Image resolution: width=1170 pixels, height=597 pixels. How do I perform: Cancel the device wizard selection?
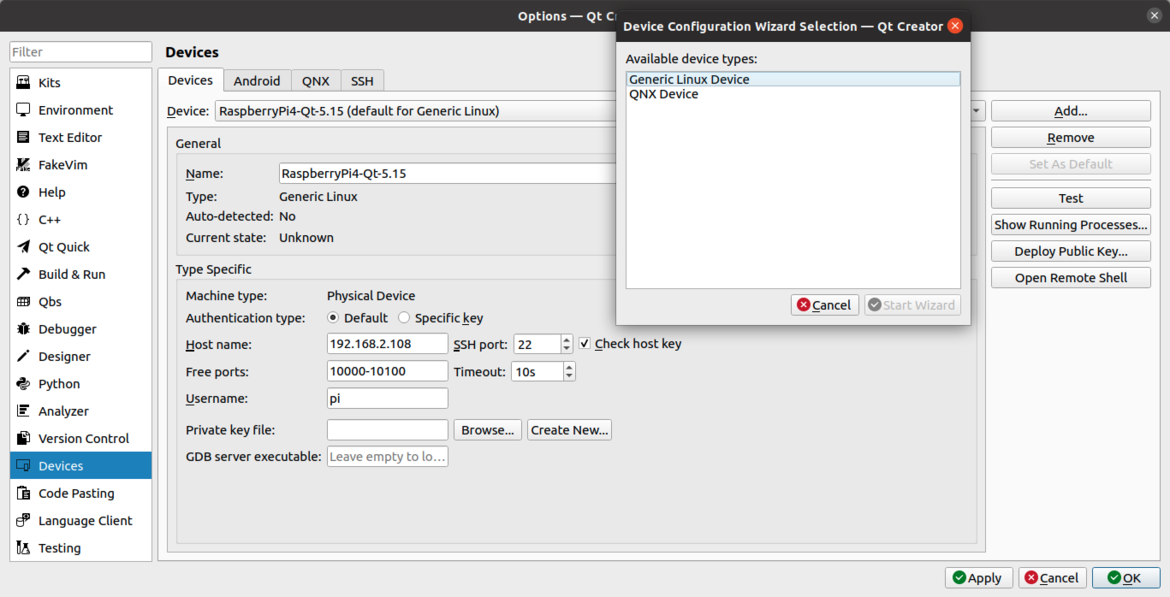(825, 305)
